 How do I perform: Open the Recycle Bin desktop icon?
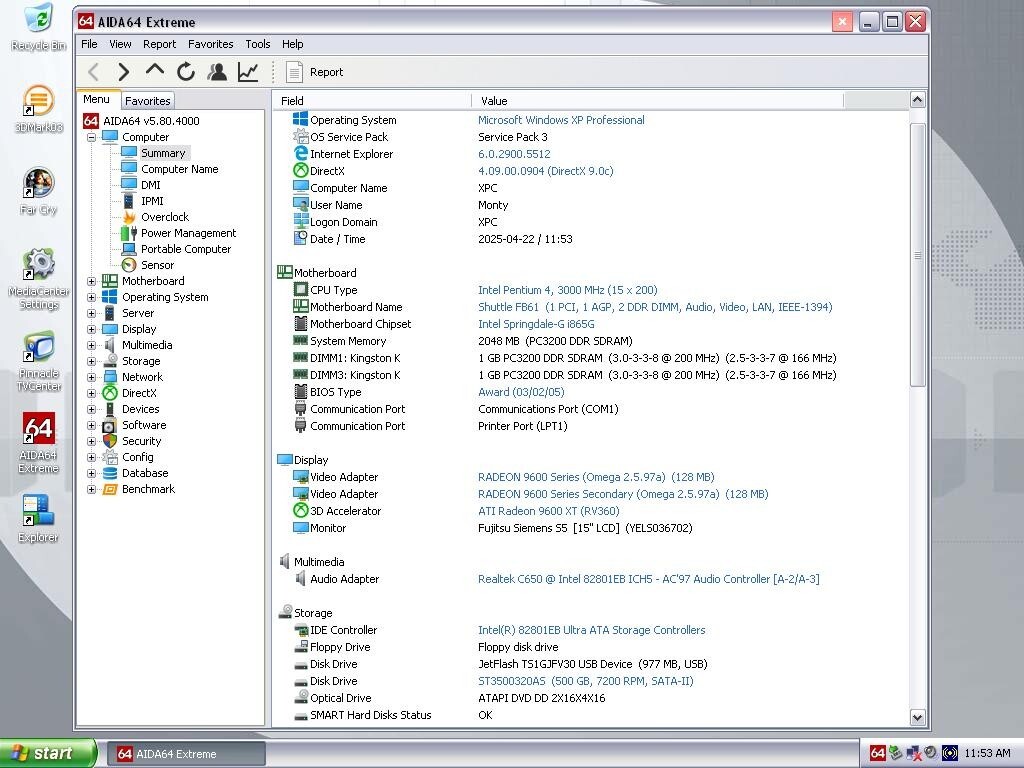pos(39,27)
